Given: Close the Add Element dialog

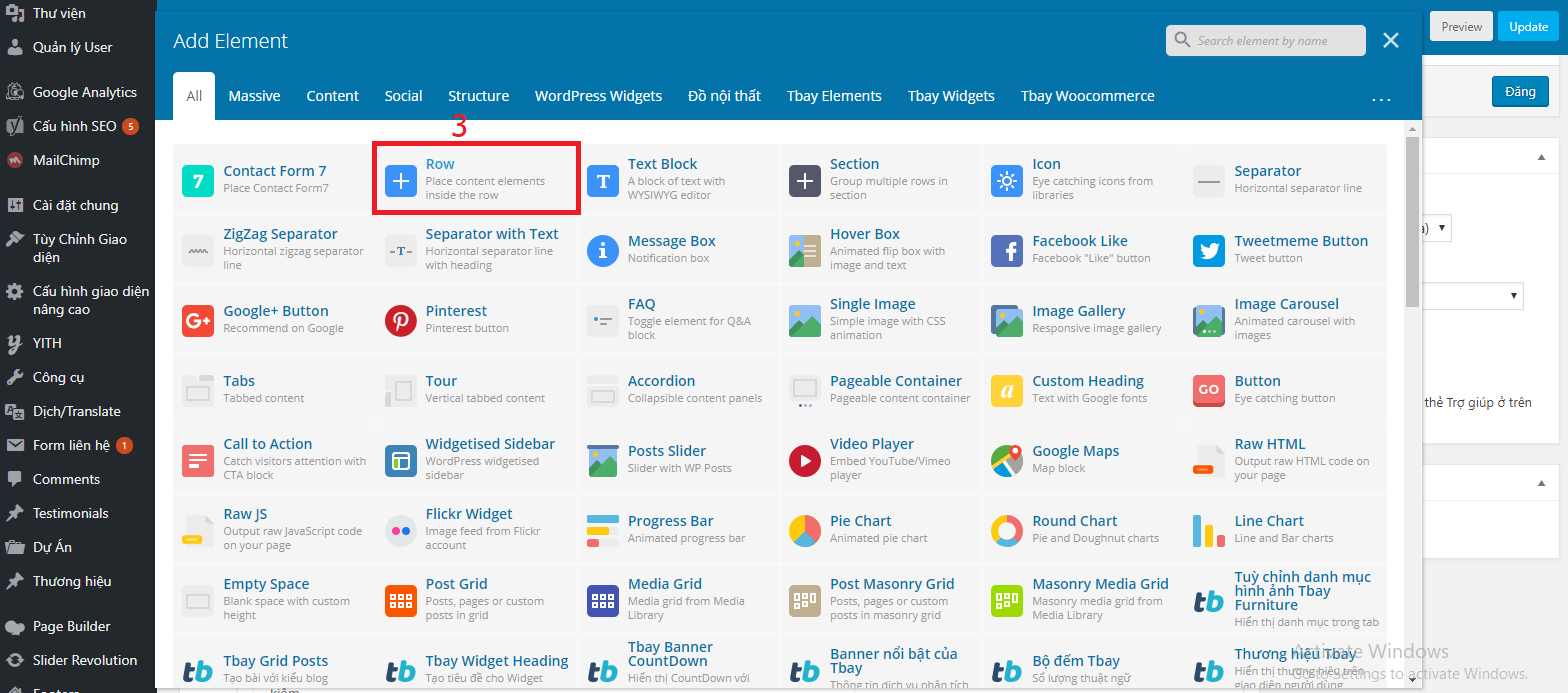Looking at the screenshot, I should tap(1391, 40).
